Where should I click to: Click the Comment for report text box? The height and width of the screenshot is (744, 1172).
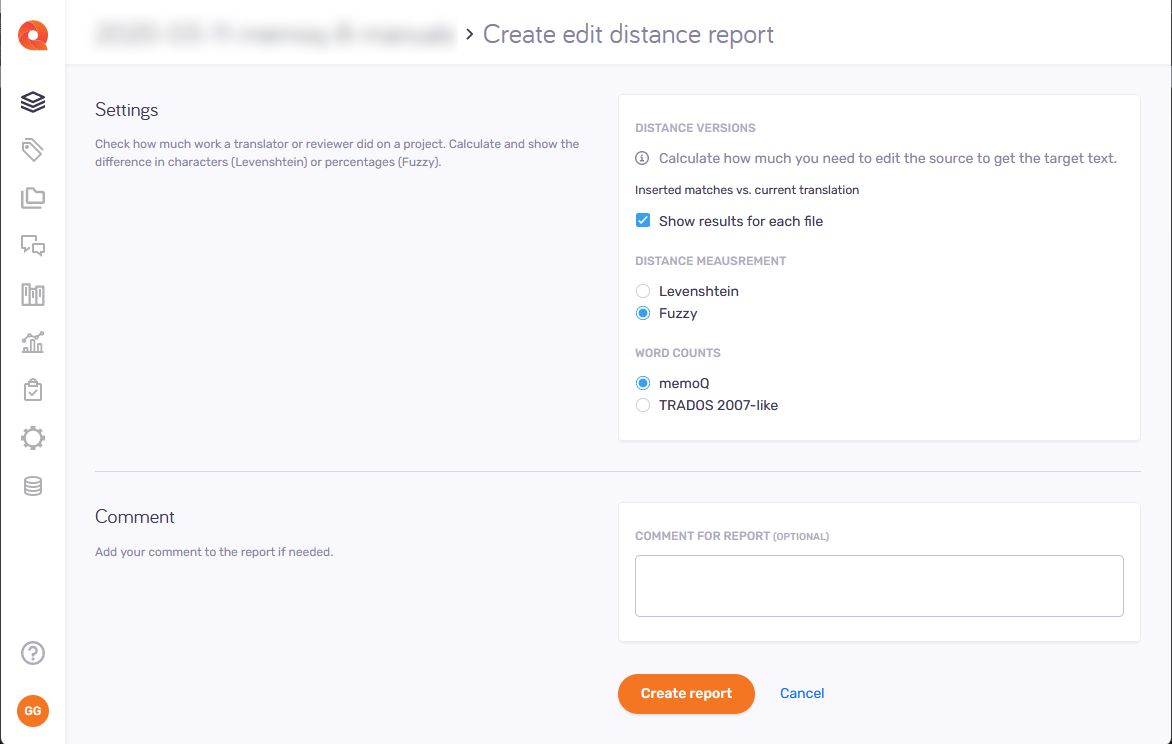pyautogui.click(x=879, y=586)
